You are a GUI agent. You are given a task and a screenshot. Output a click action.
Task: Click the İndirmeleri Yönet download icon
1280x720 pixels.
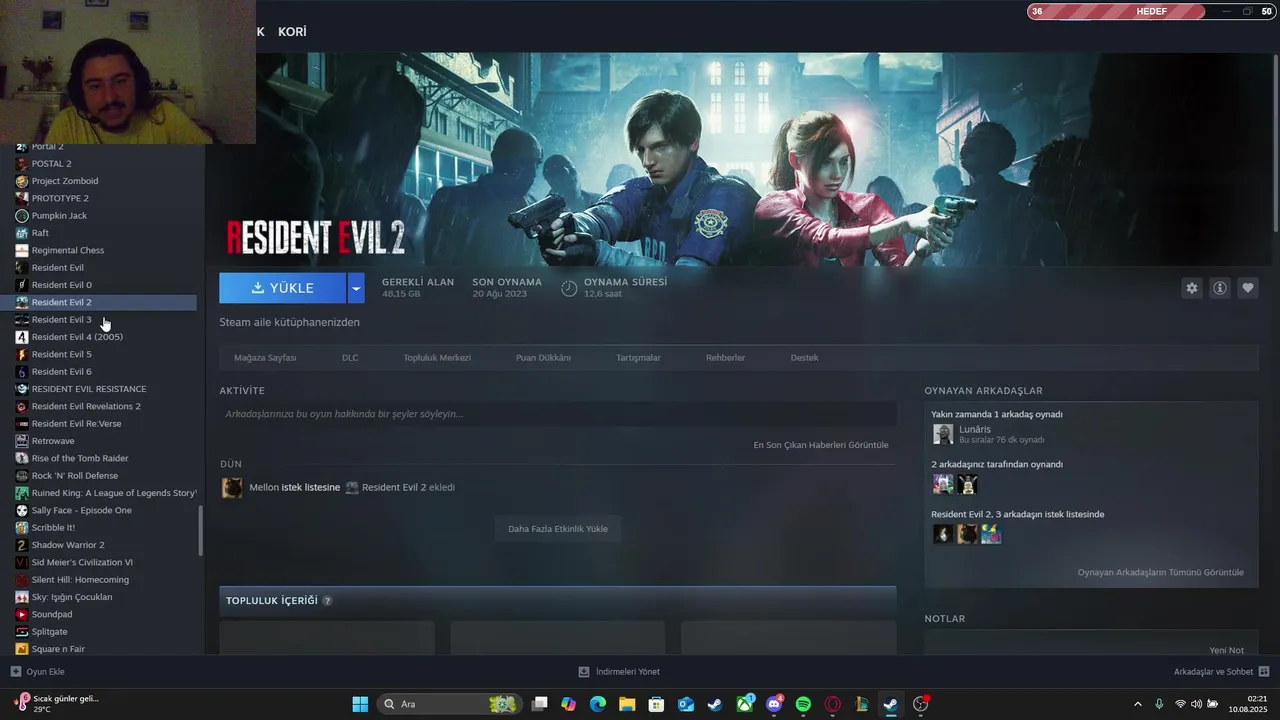point(584,672)
